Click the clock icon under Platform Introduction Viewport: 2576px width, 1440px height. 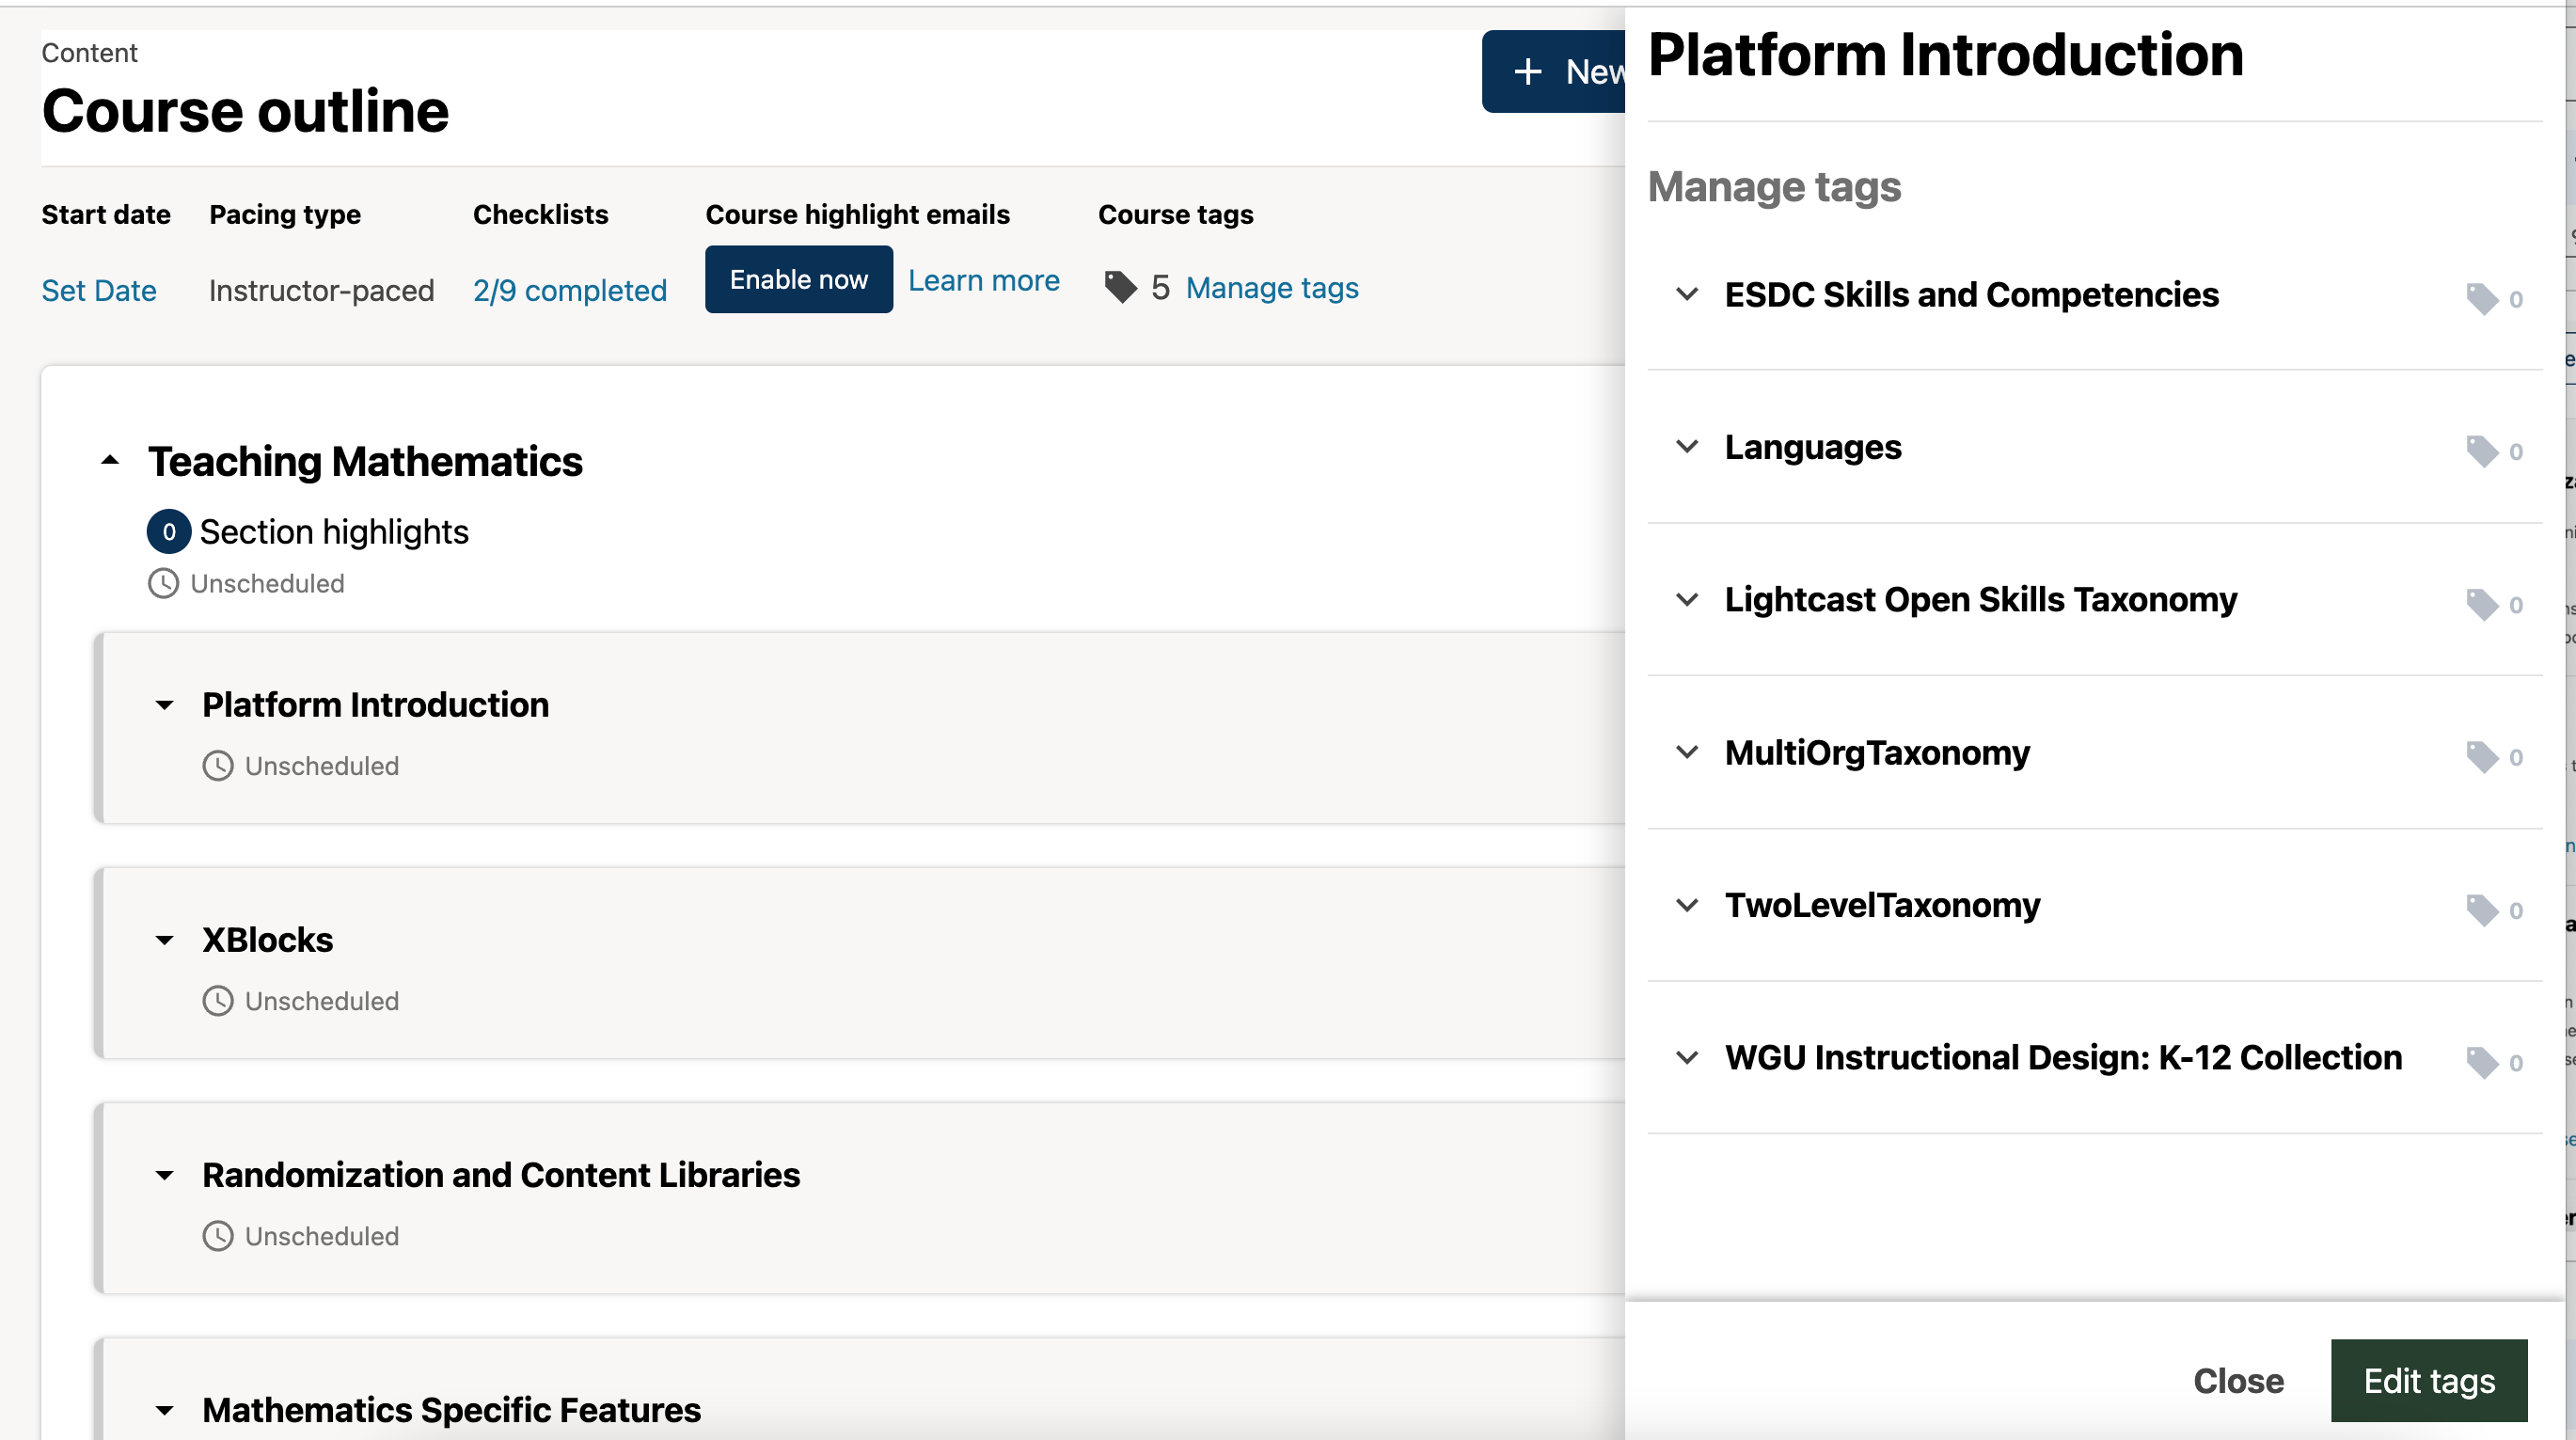pos(217,766)
